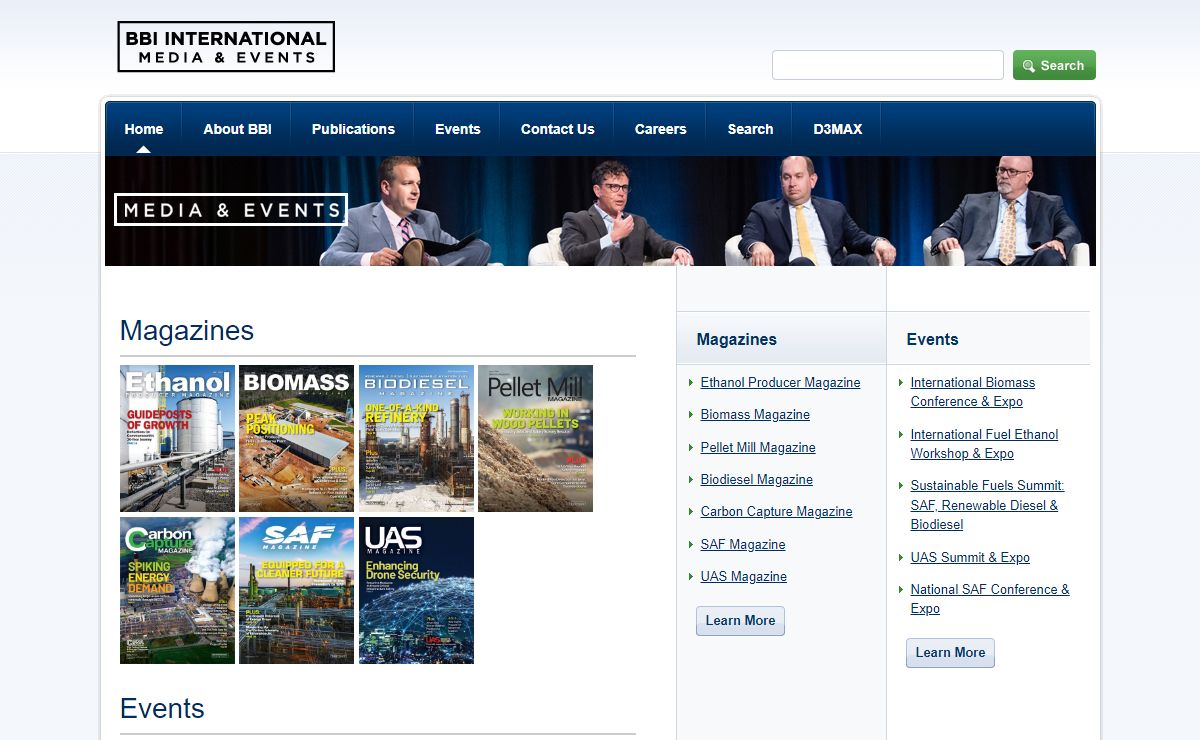Open the UAS Magazine cover thumbnail
Viewport: 1200px width, 740px height.
(416, 590)
